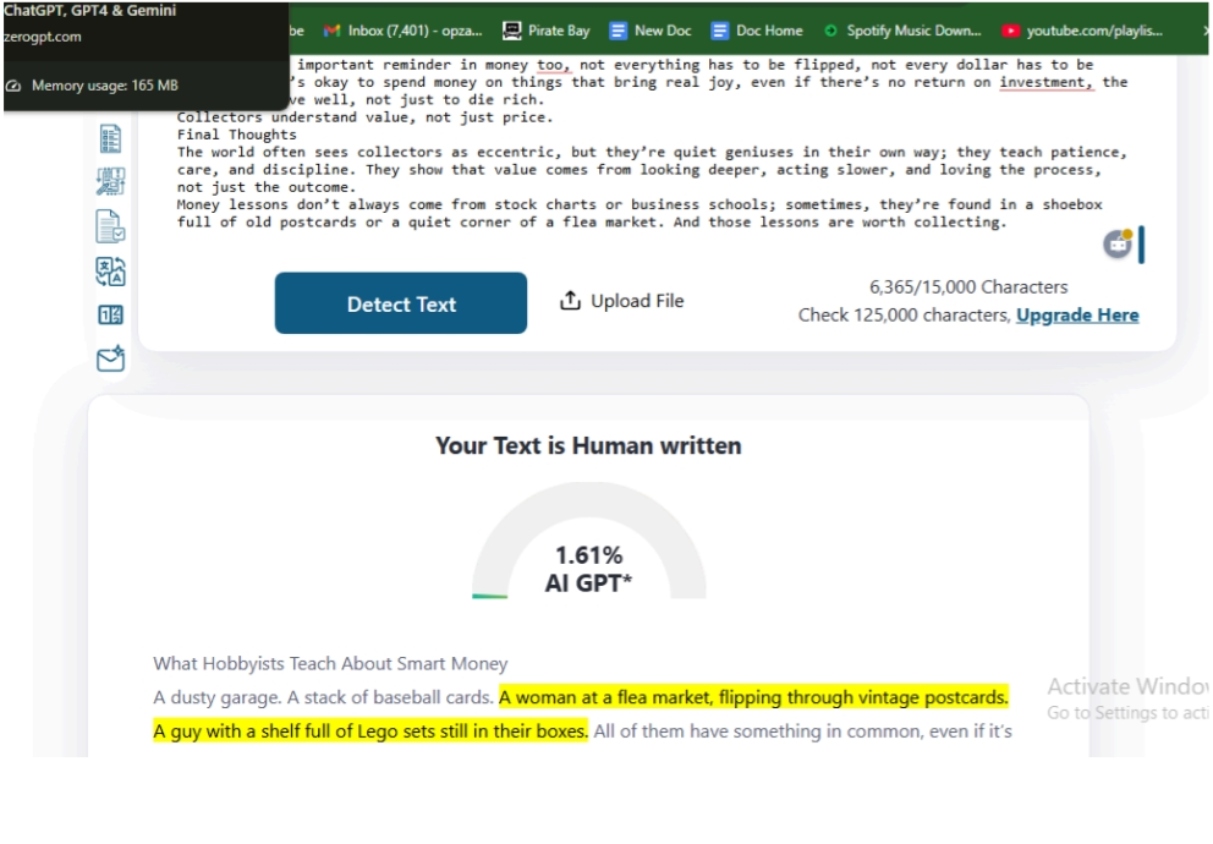This screenshot has height=844, width=1213.
Task: Click the upload arrow icon beside Upload File
Action: coord(570,301)
